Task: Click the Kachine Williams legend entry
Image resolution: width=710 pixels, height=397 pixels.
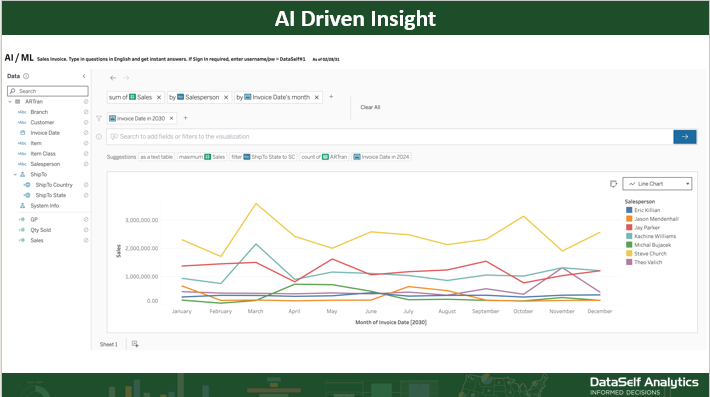Action: pos(651,236)
